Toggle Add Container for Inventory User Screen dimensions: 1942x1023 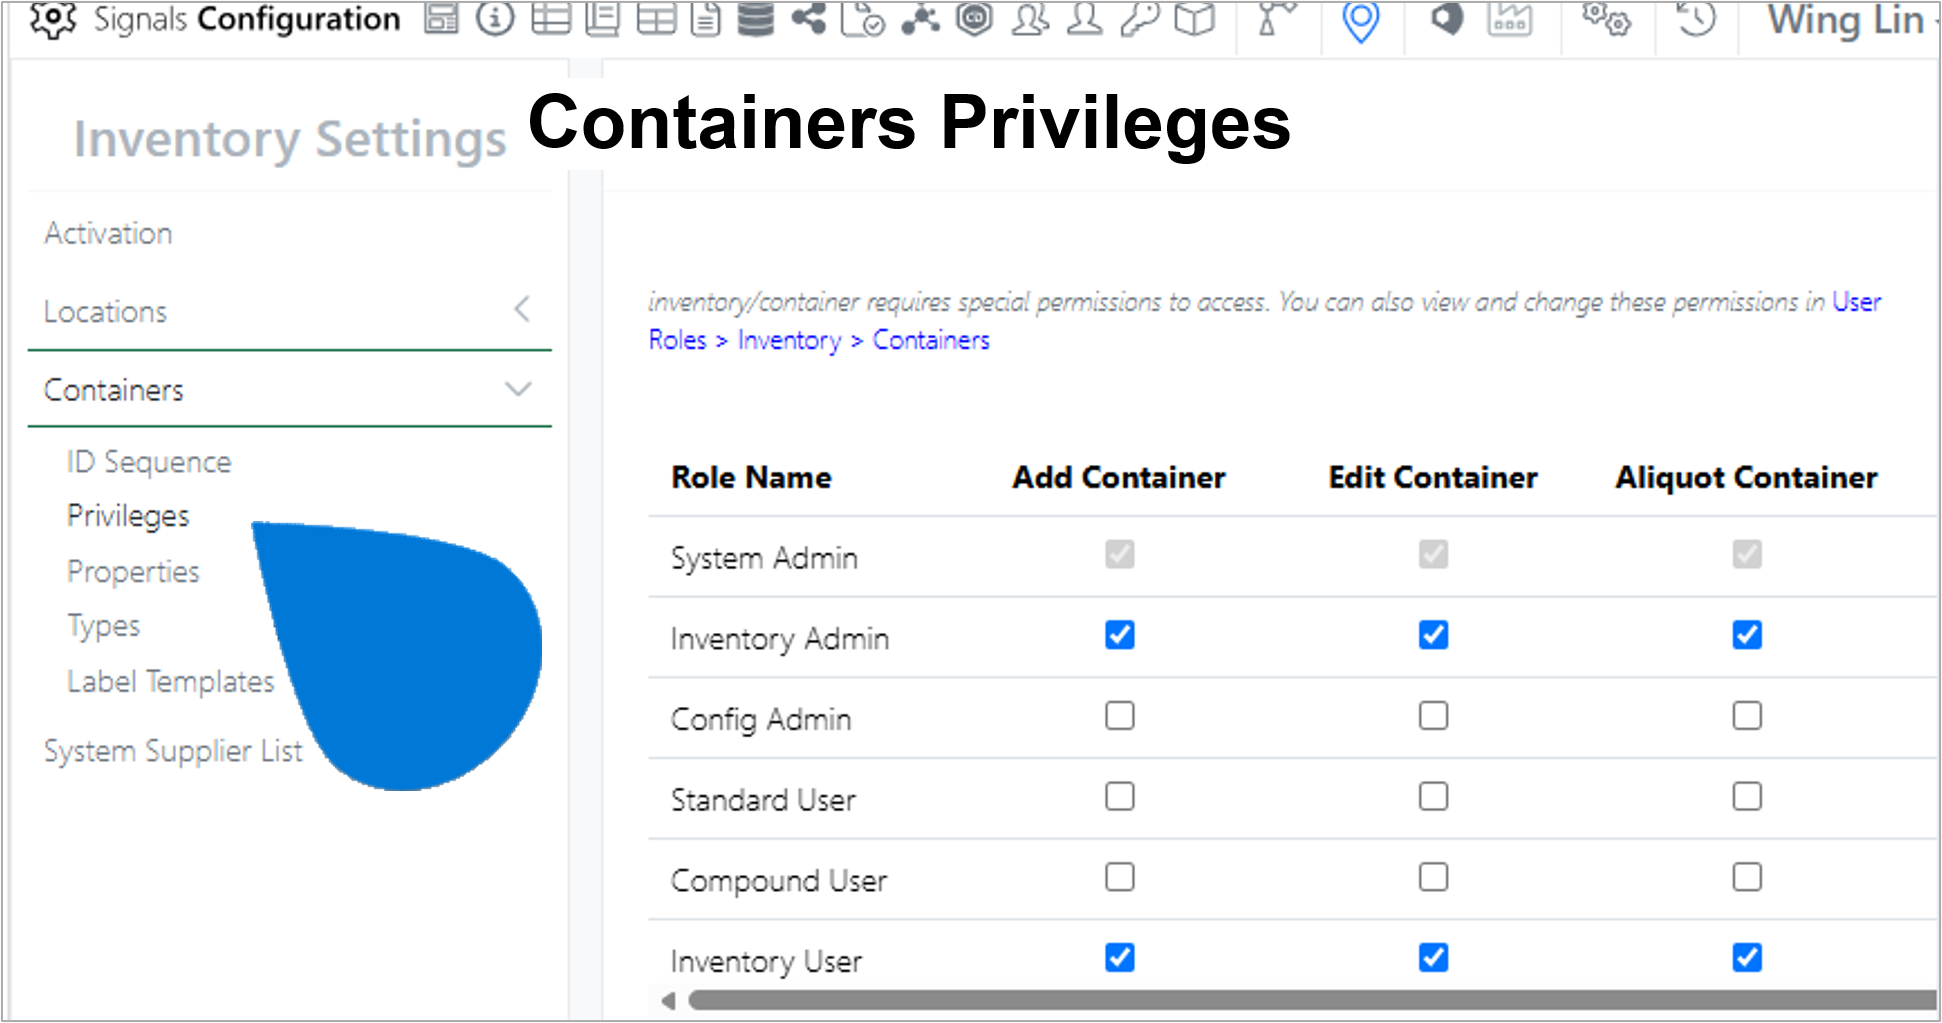[1119, 958]
